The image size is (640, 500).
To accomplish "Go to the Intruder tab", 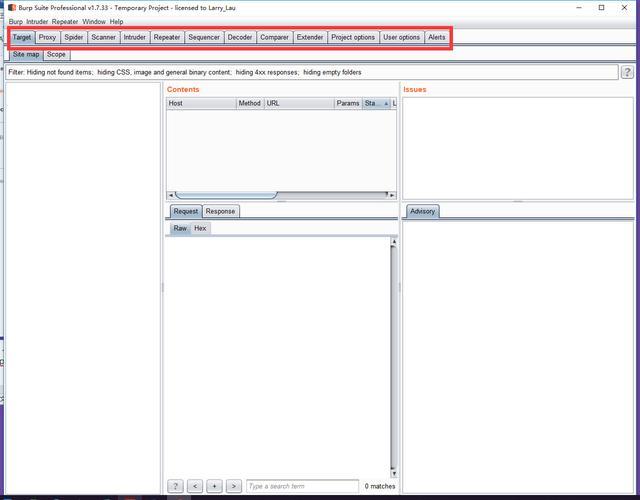I will pos(135,37).
